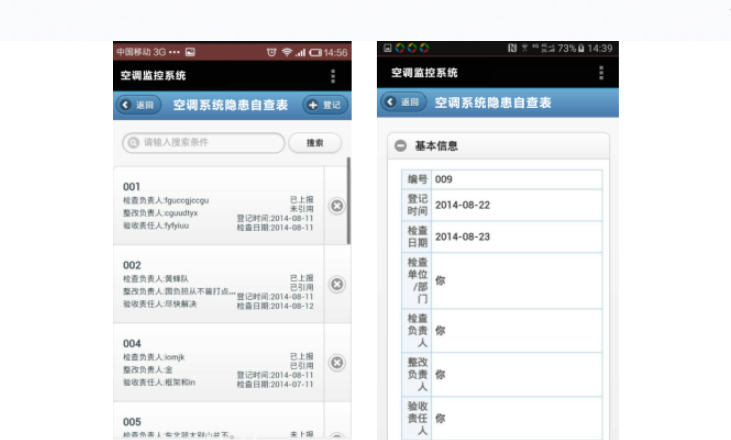Open list record 001
The height and width of the screenshot is (440, 731).
[218, 206]
